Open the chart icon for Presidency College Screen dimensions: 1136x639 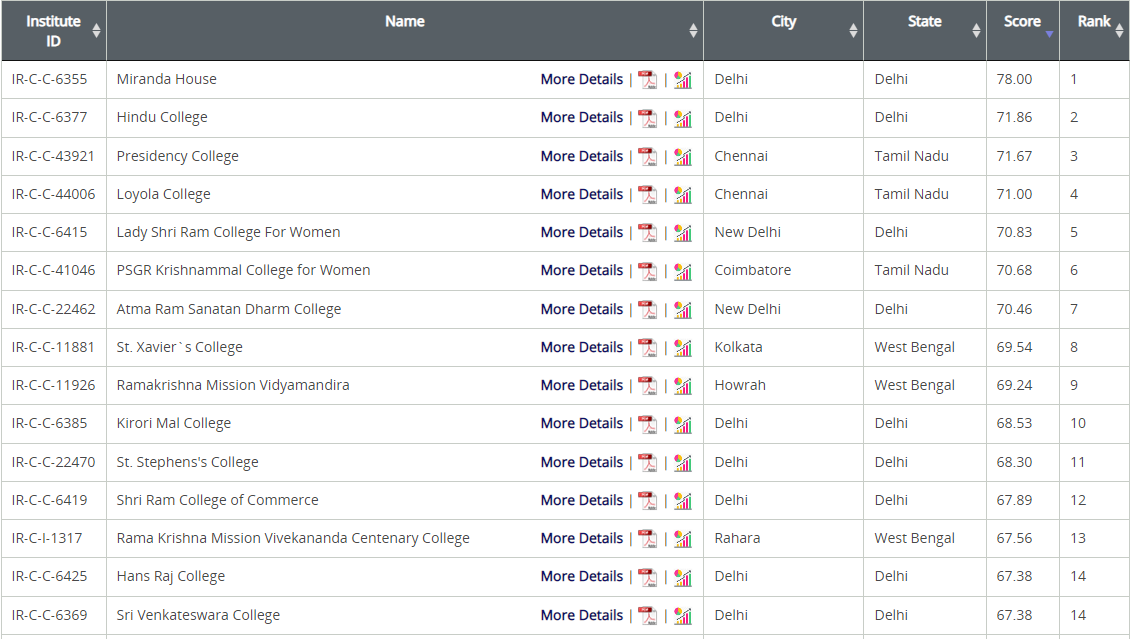tap(682, 156)
